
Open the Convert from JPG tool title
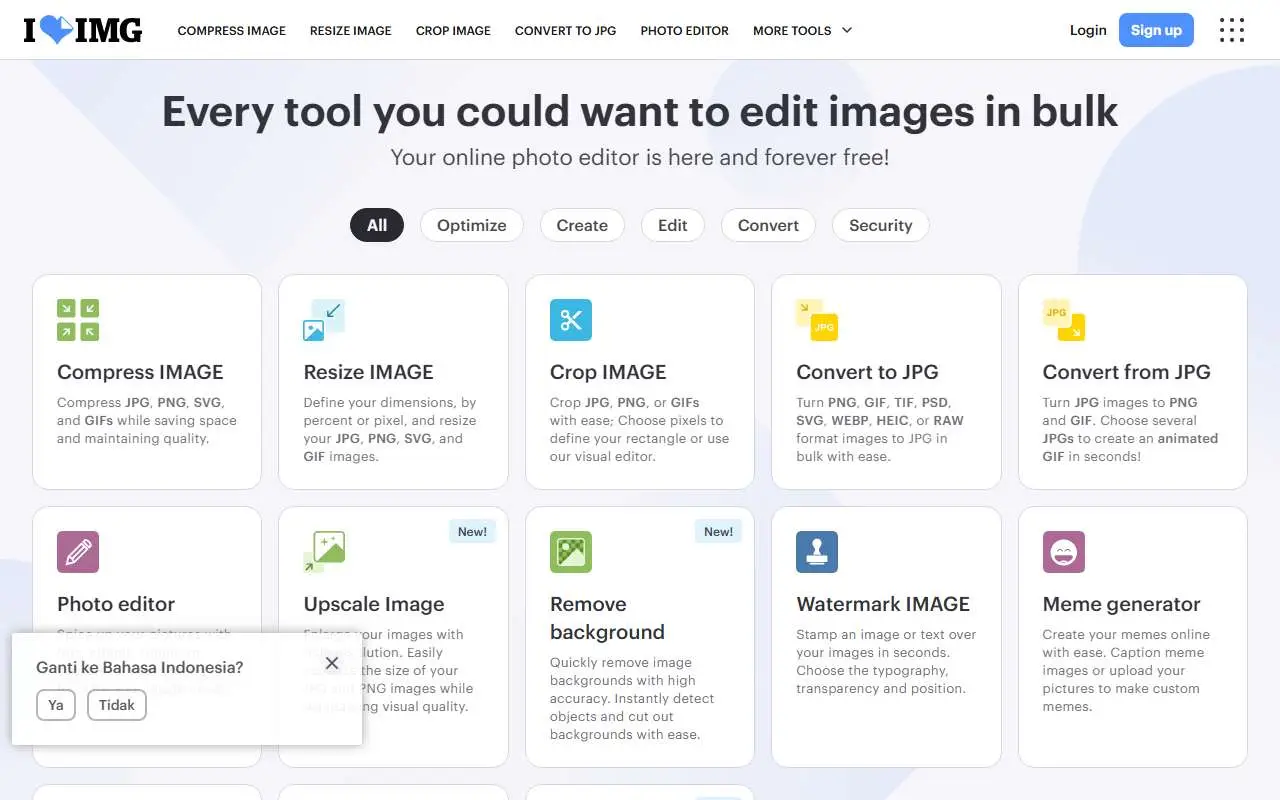(x=1127, y=372)
